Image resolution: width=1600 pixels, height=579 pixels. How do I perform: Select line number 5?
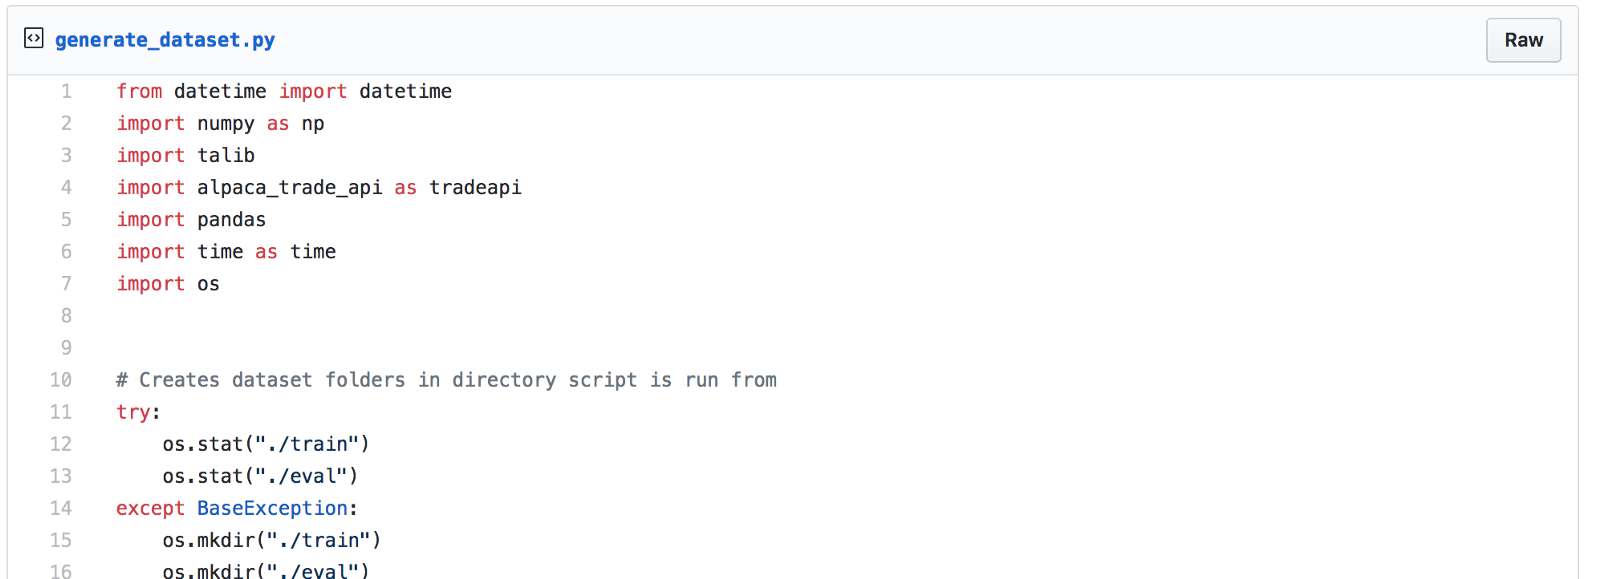(x=66, y=219)
